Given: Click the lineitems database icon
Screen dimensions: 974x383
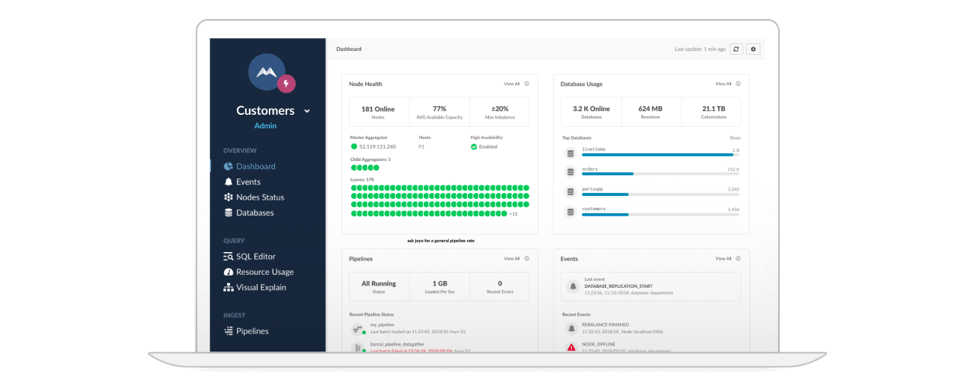Looking at the screenshot, I should 570,153.
